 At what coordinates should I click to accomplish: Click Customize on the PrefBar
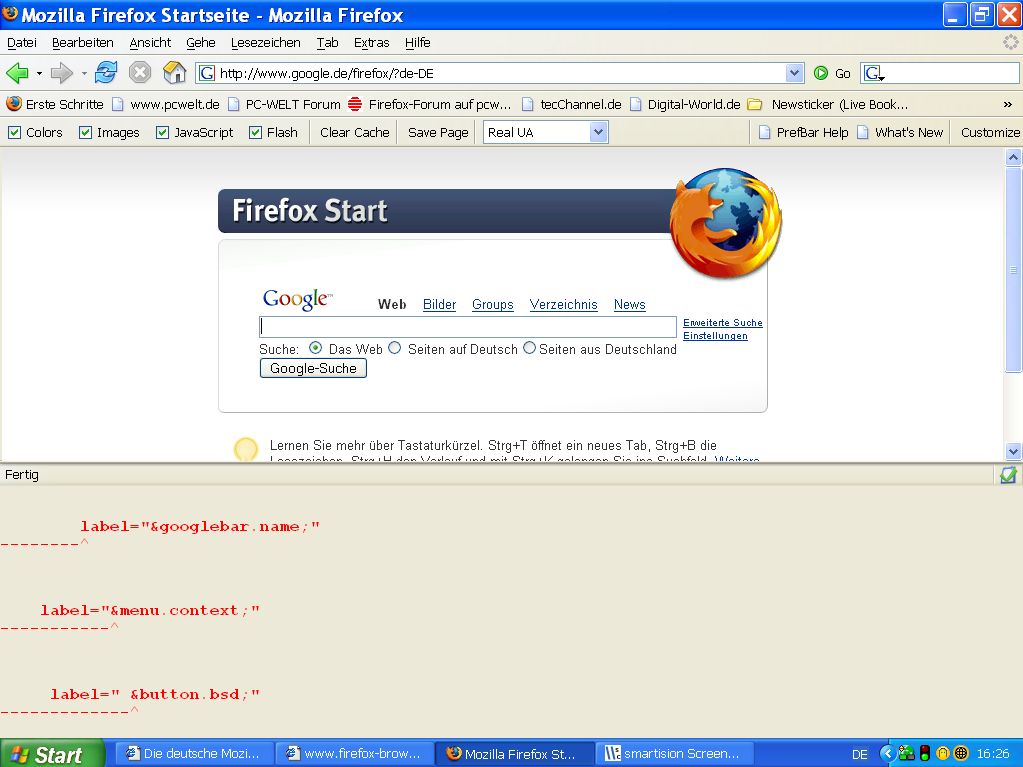tap(990, 132)
